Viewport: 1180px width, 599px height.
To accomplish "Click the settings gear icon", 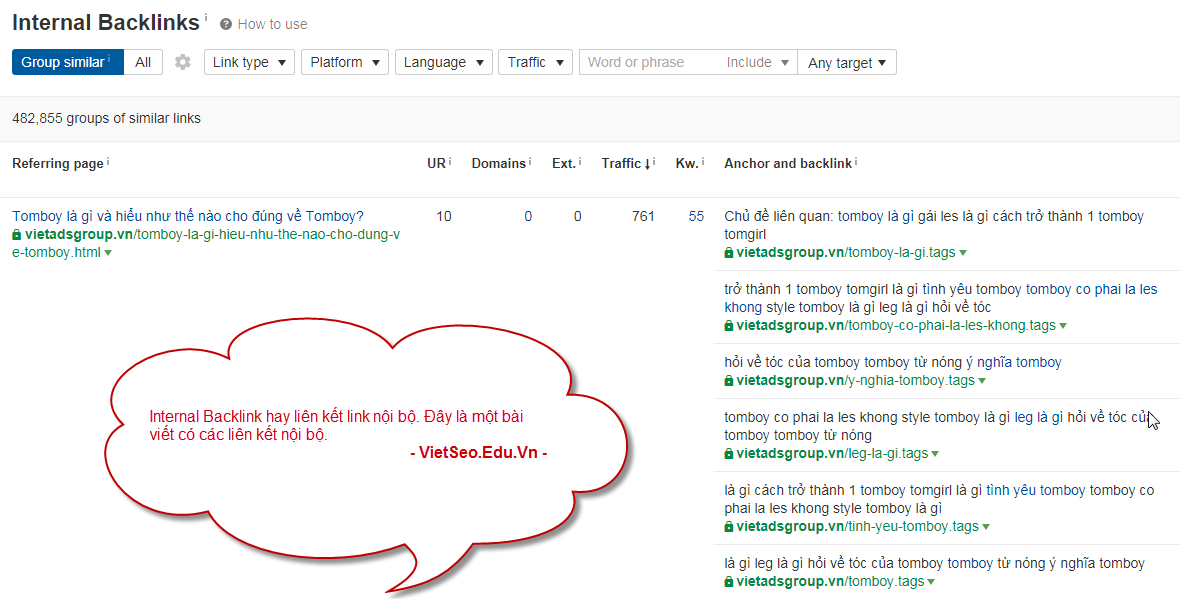I will tap(182, 62).
